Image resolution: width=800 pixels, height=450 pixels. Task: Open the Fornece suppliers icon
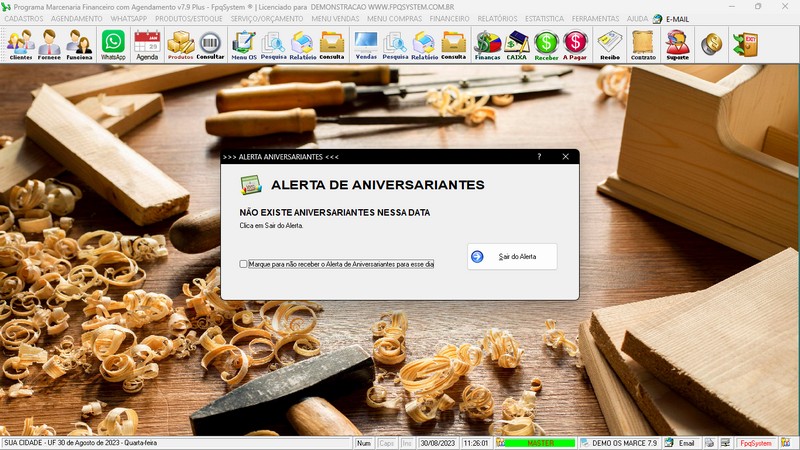[49, 44]
